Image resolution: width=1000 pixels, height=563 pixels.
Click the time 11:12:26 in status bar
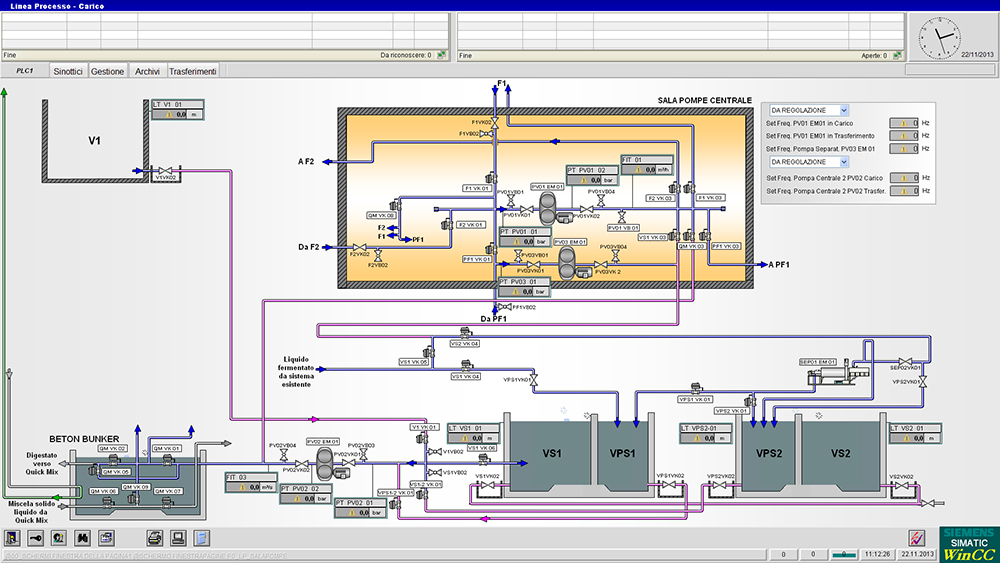coord(877,554)
